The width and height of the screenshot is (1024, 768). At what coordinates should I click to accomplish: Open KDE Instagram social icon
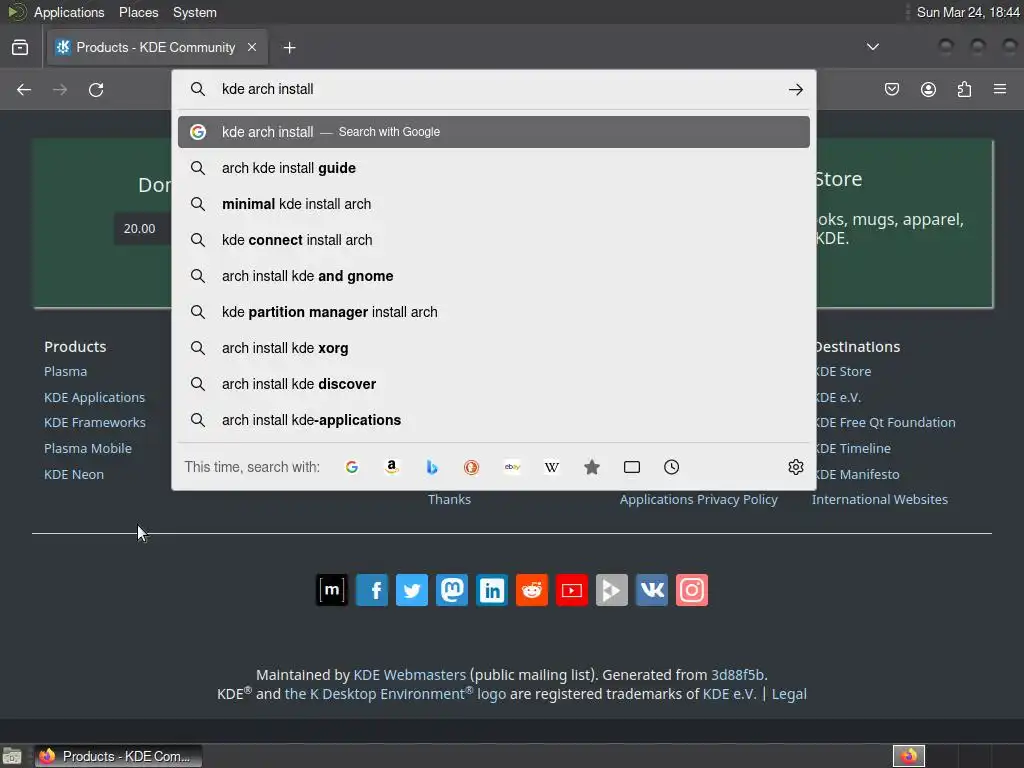pos(692,590)
